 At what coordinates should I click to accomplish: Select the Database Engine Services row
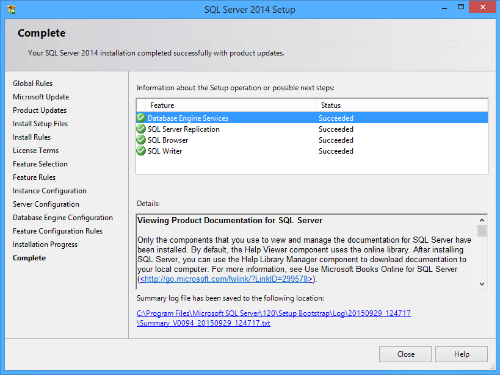tap(312, 118)
